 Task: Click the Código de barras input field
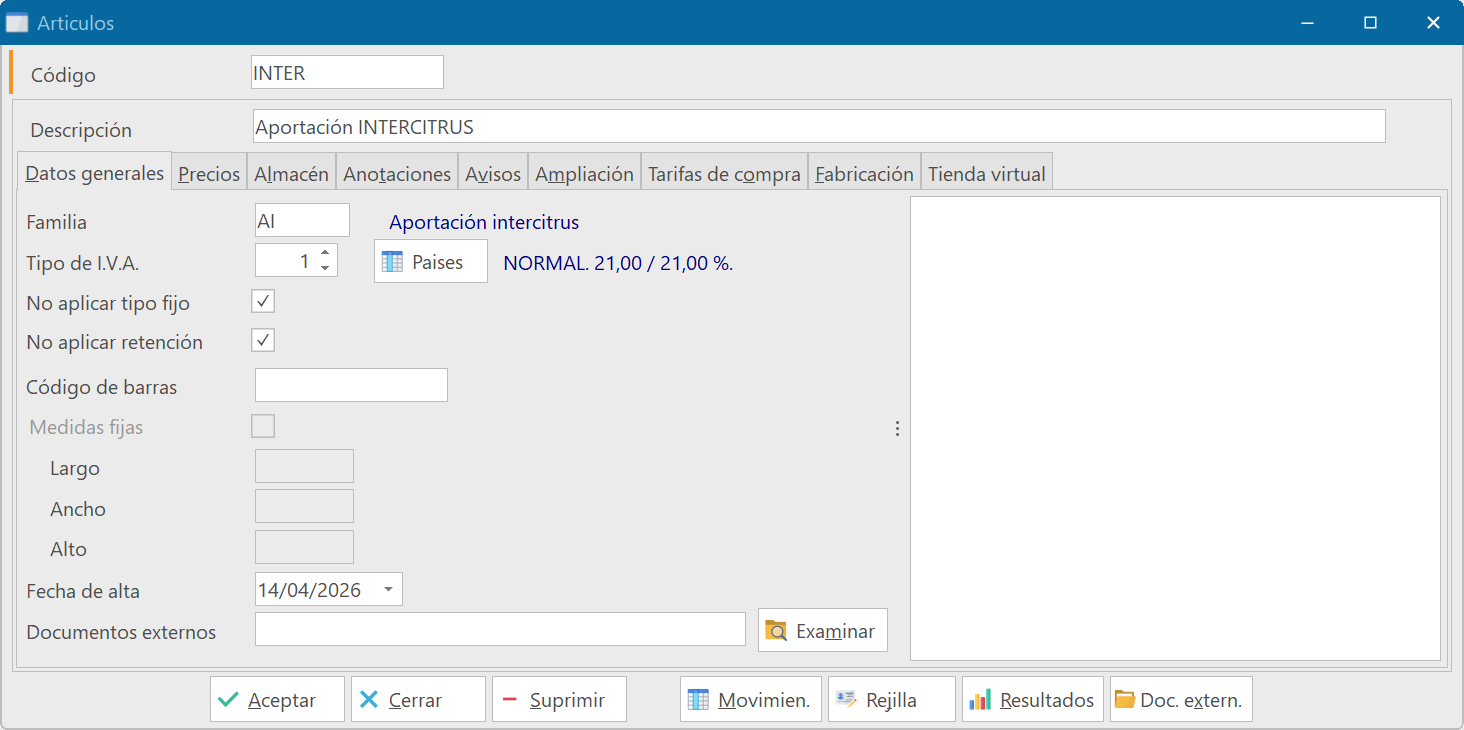coord(351,386)
